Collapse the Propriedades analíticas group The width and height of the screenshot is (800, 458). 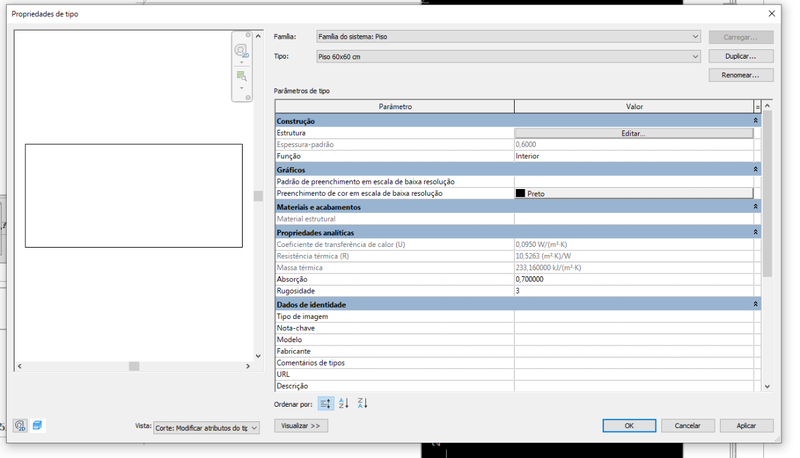click(x=755, y=232)
